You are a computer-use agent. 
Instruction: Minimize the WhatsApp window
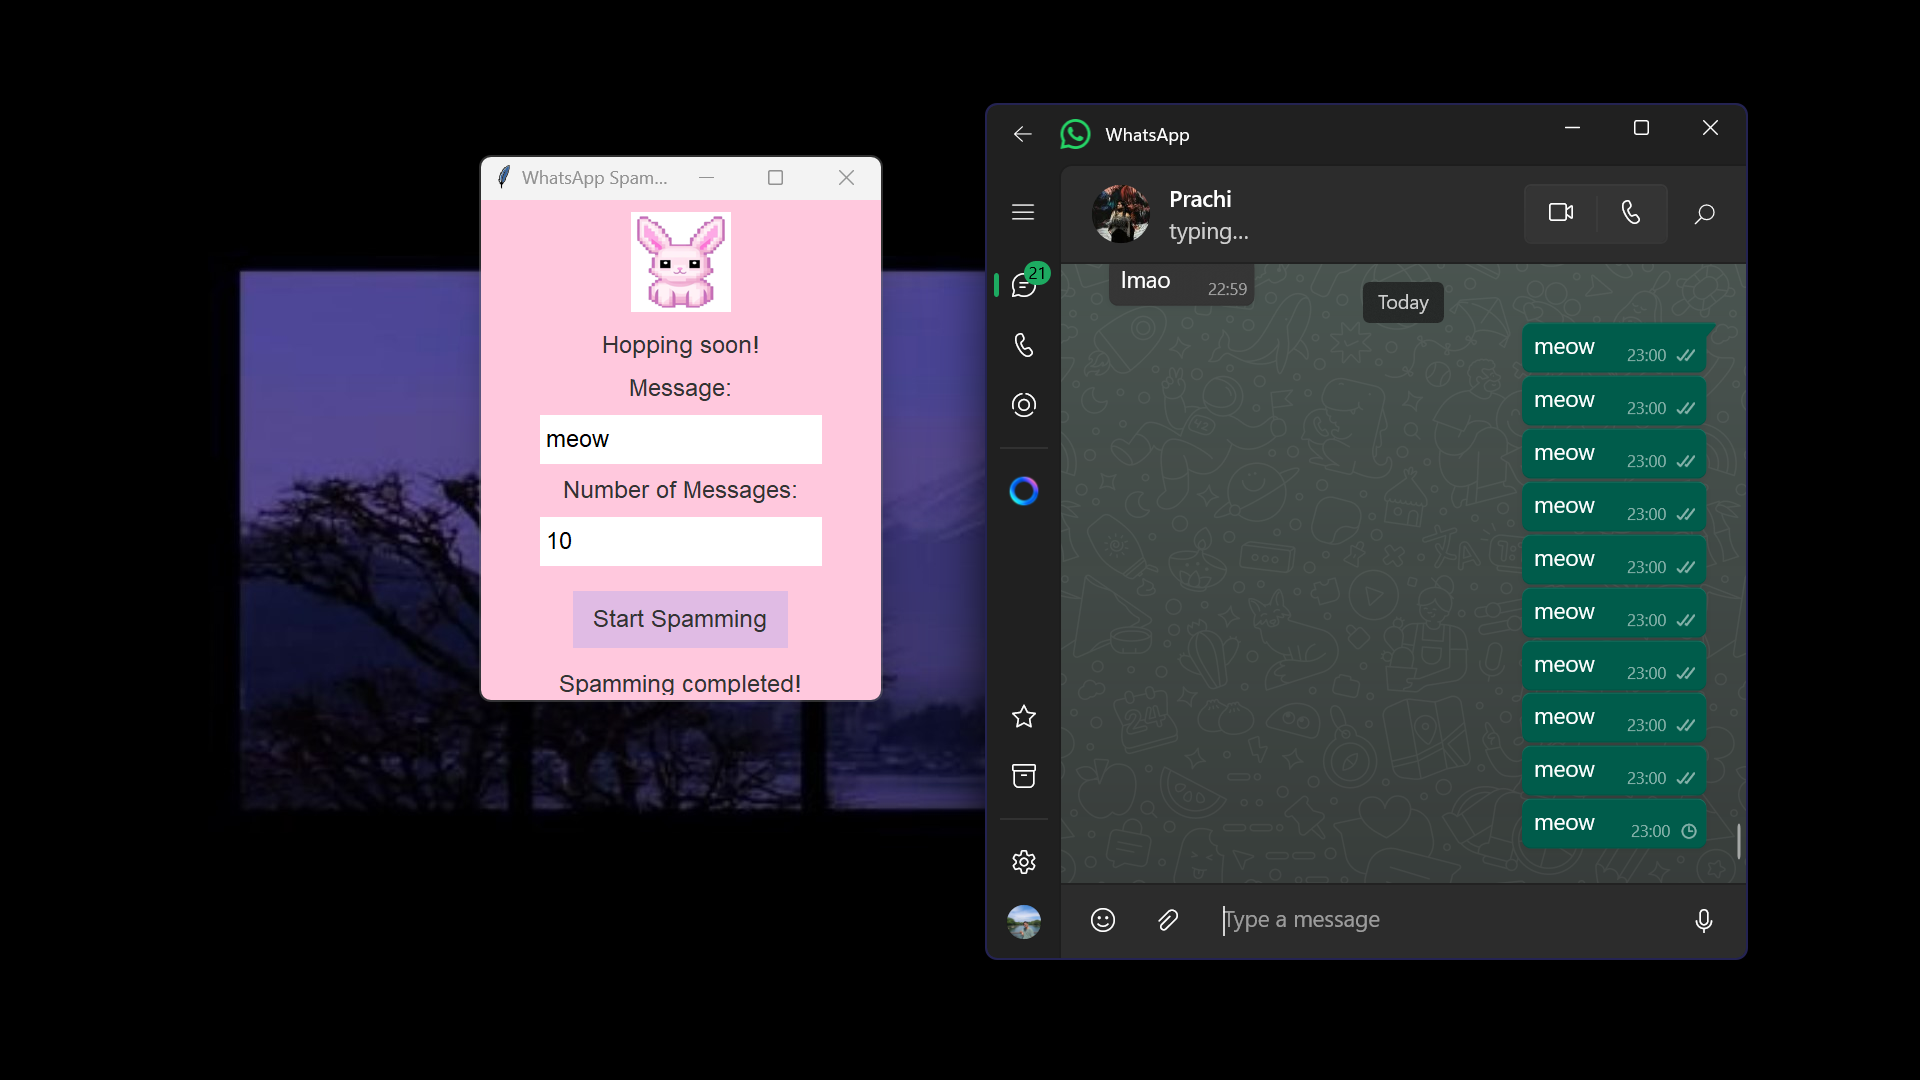click(x=1573, y=128)
